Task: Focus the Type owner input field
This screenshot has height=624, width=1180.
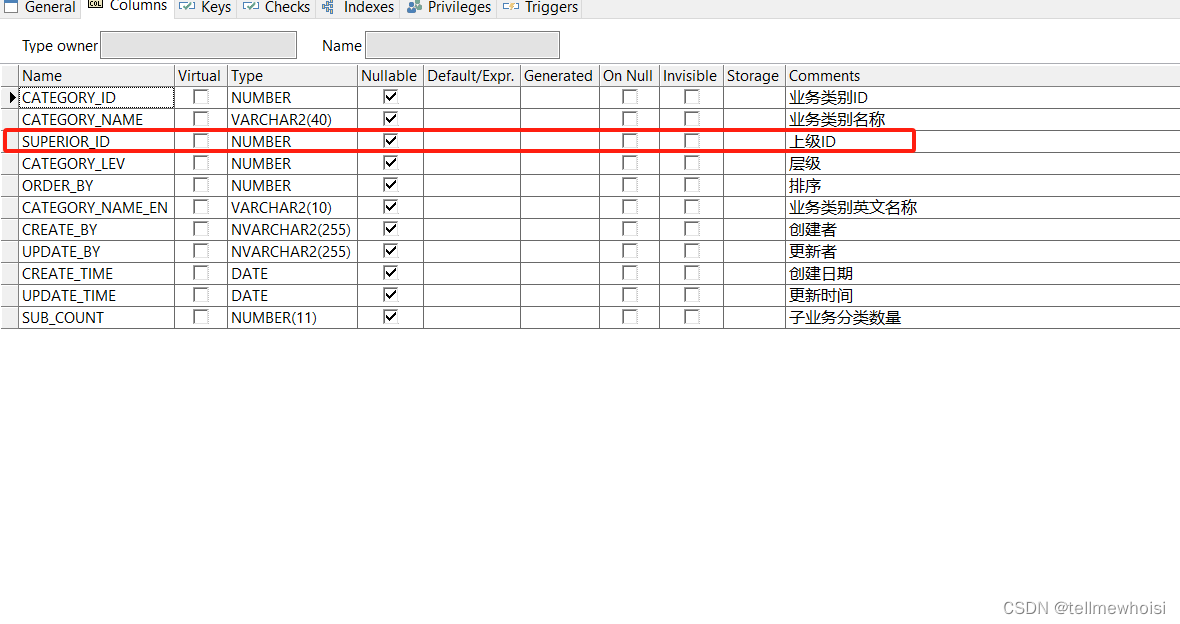Action: (199, 45)
